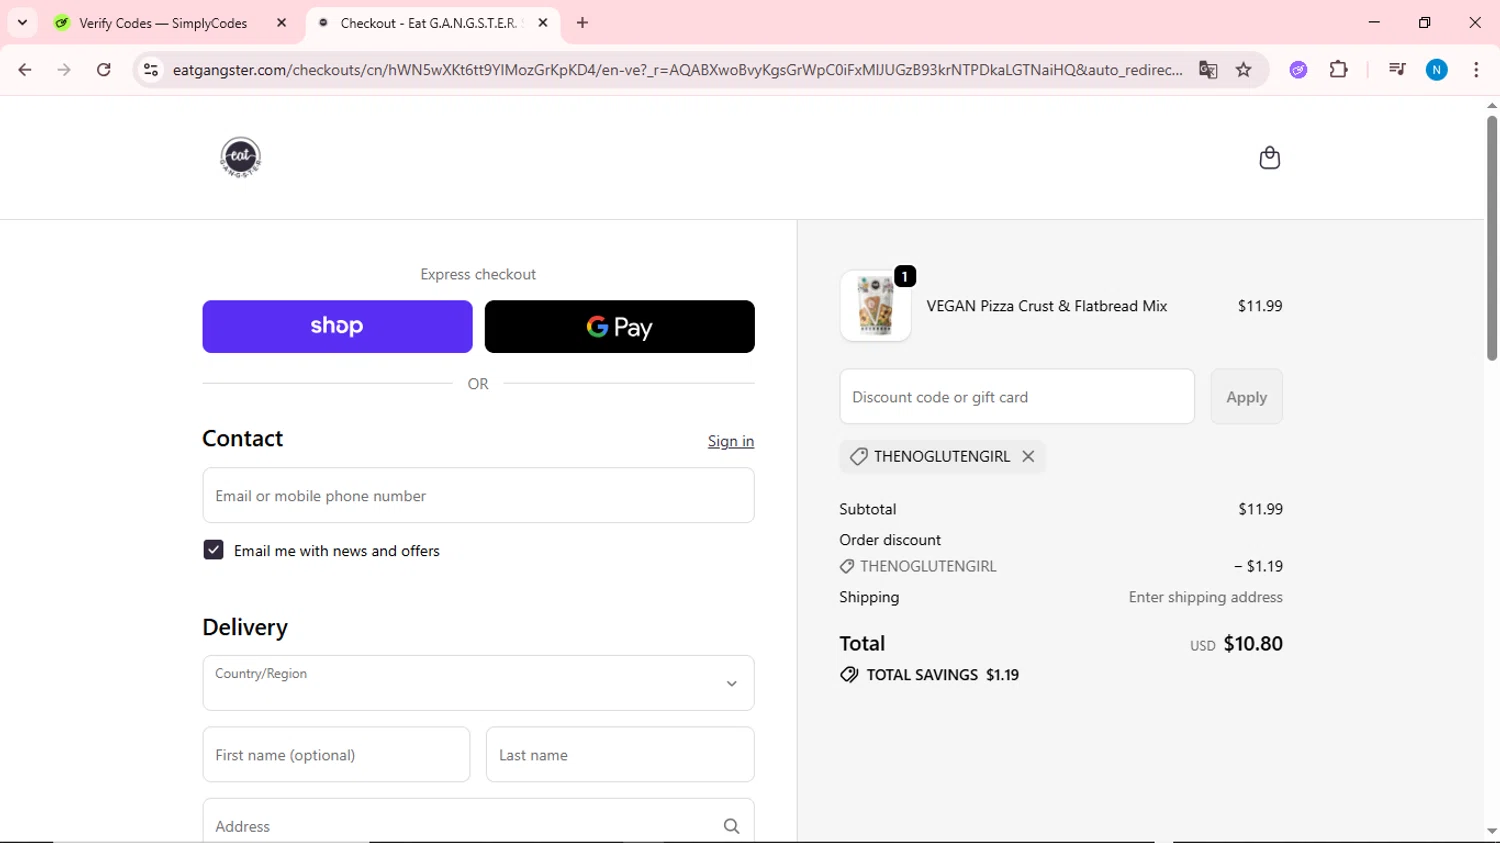Open Chrome three-dot menu
1500x843 pixels.
(x=1476, y=69)
